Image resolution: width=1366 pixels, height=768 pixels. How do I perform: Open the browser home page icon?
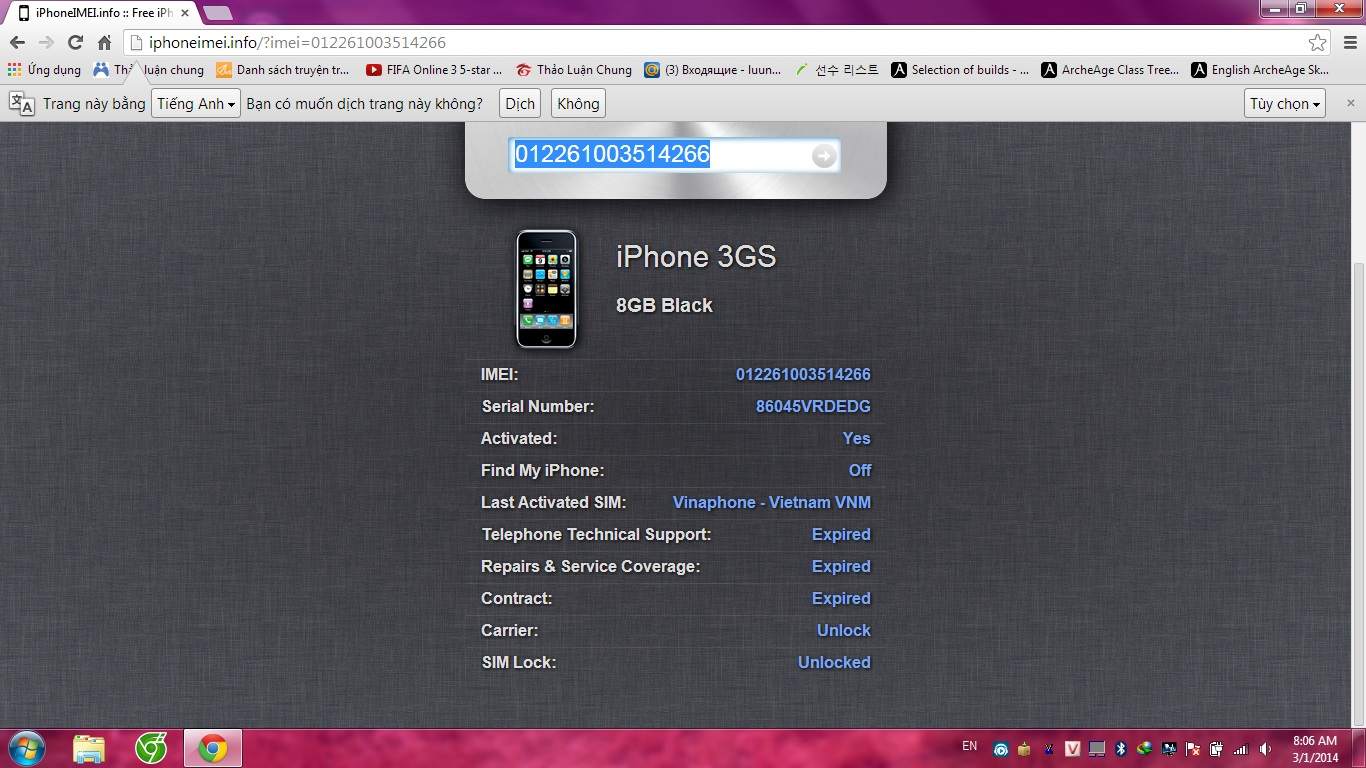pos(104,42)
